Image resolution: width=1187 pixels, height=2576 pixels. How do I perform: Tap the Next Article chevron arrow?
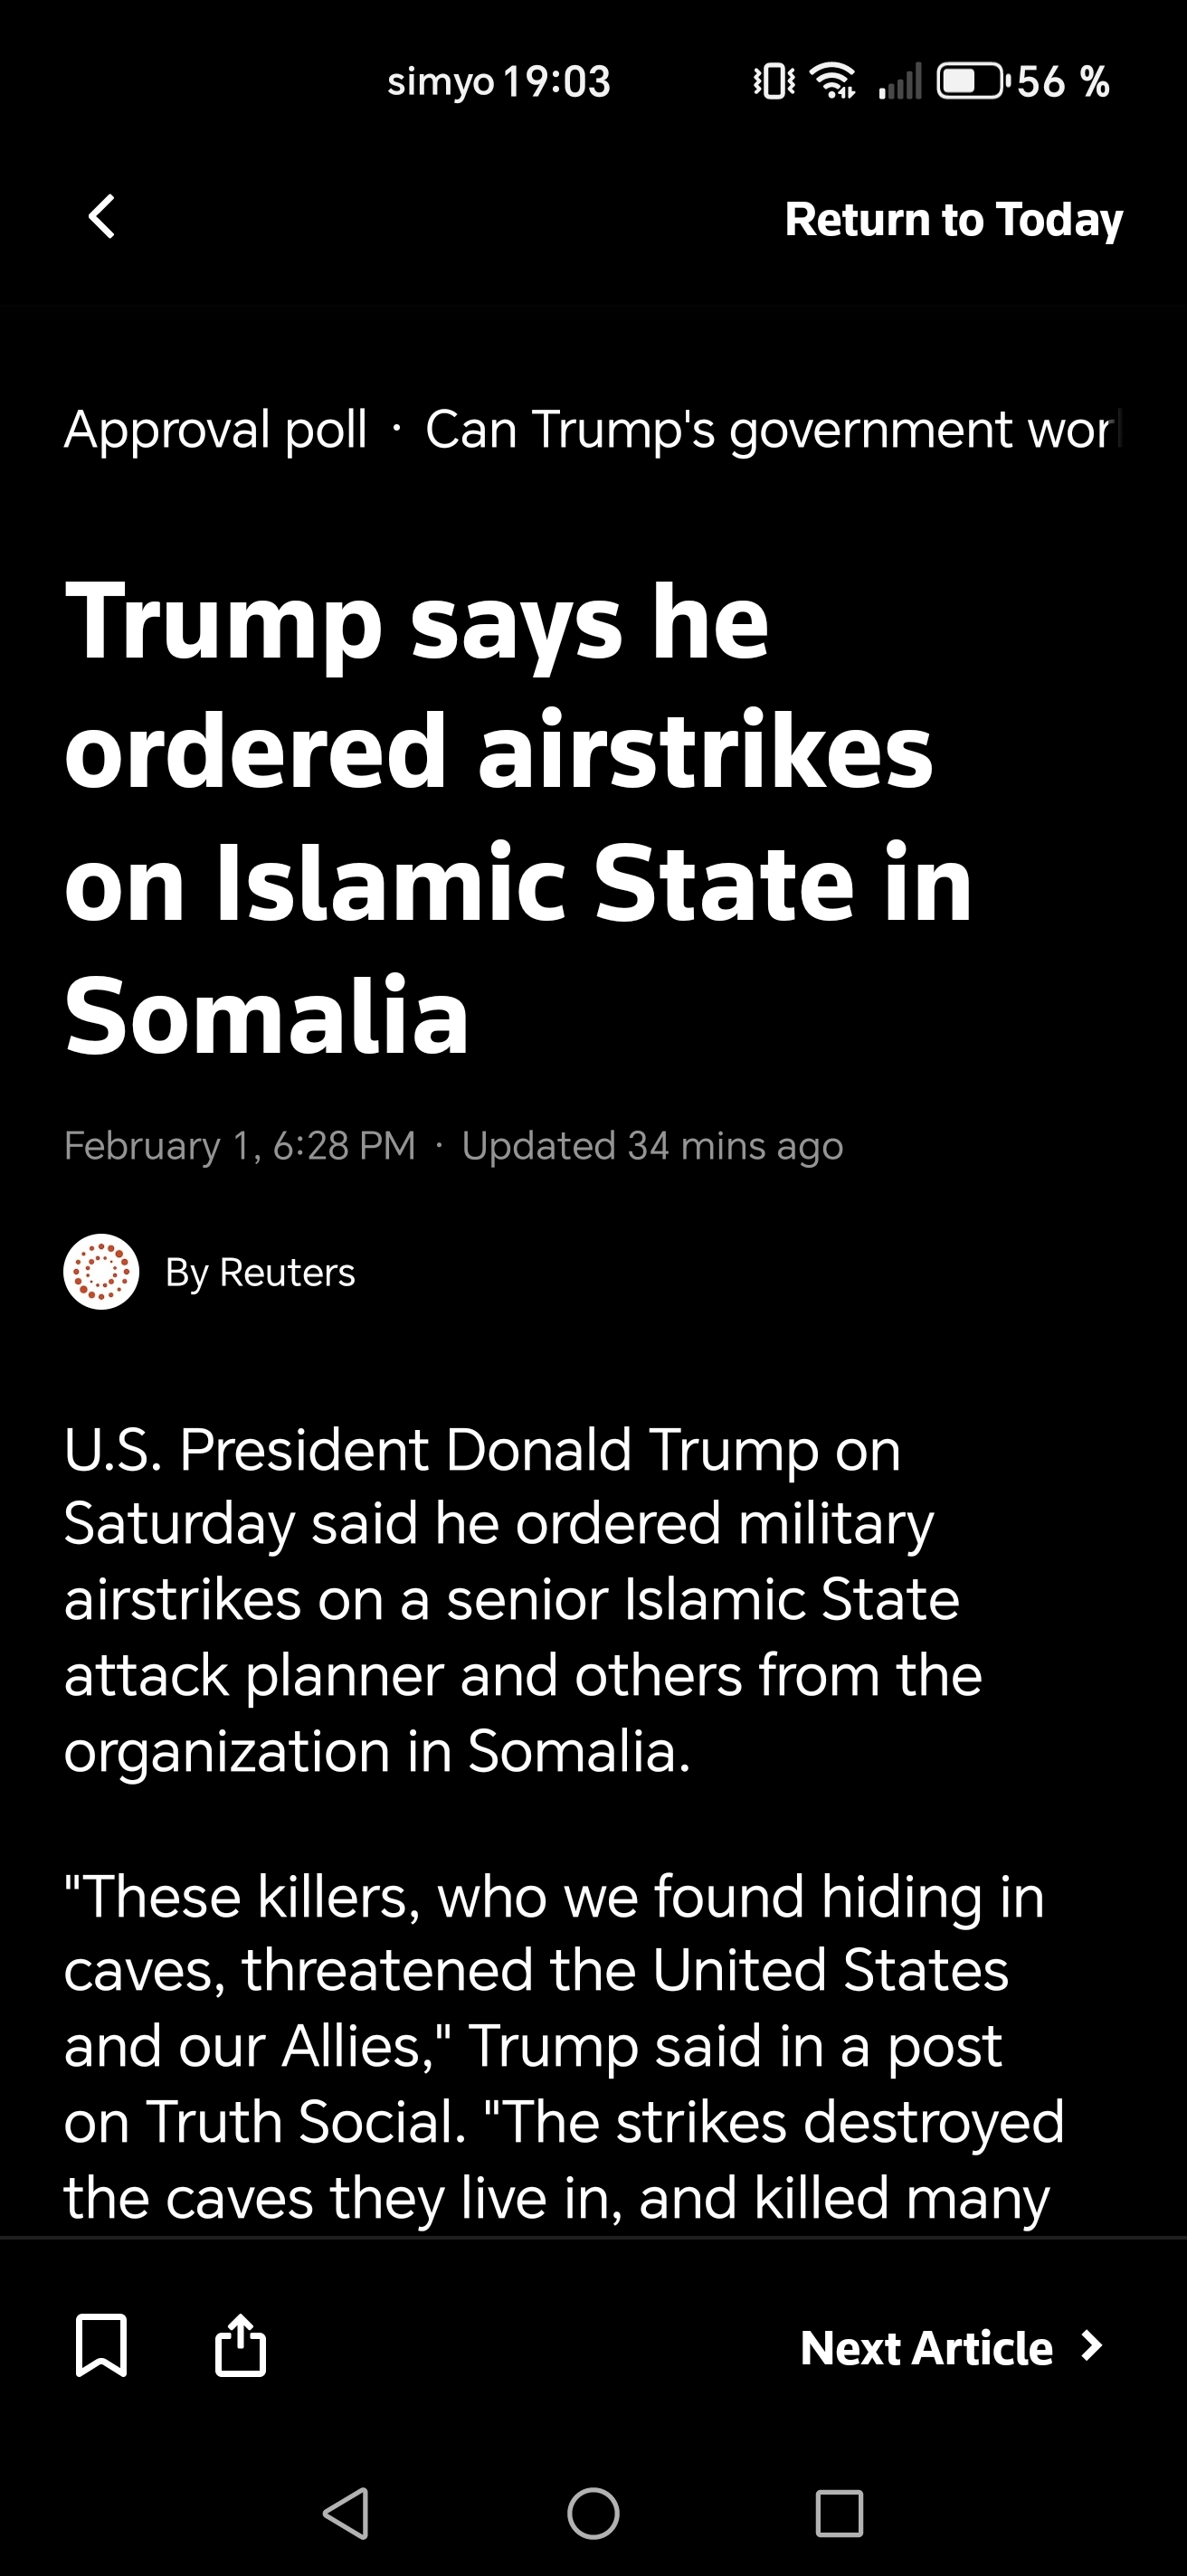(x=1092, y=2346)
